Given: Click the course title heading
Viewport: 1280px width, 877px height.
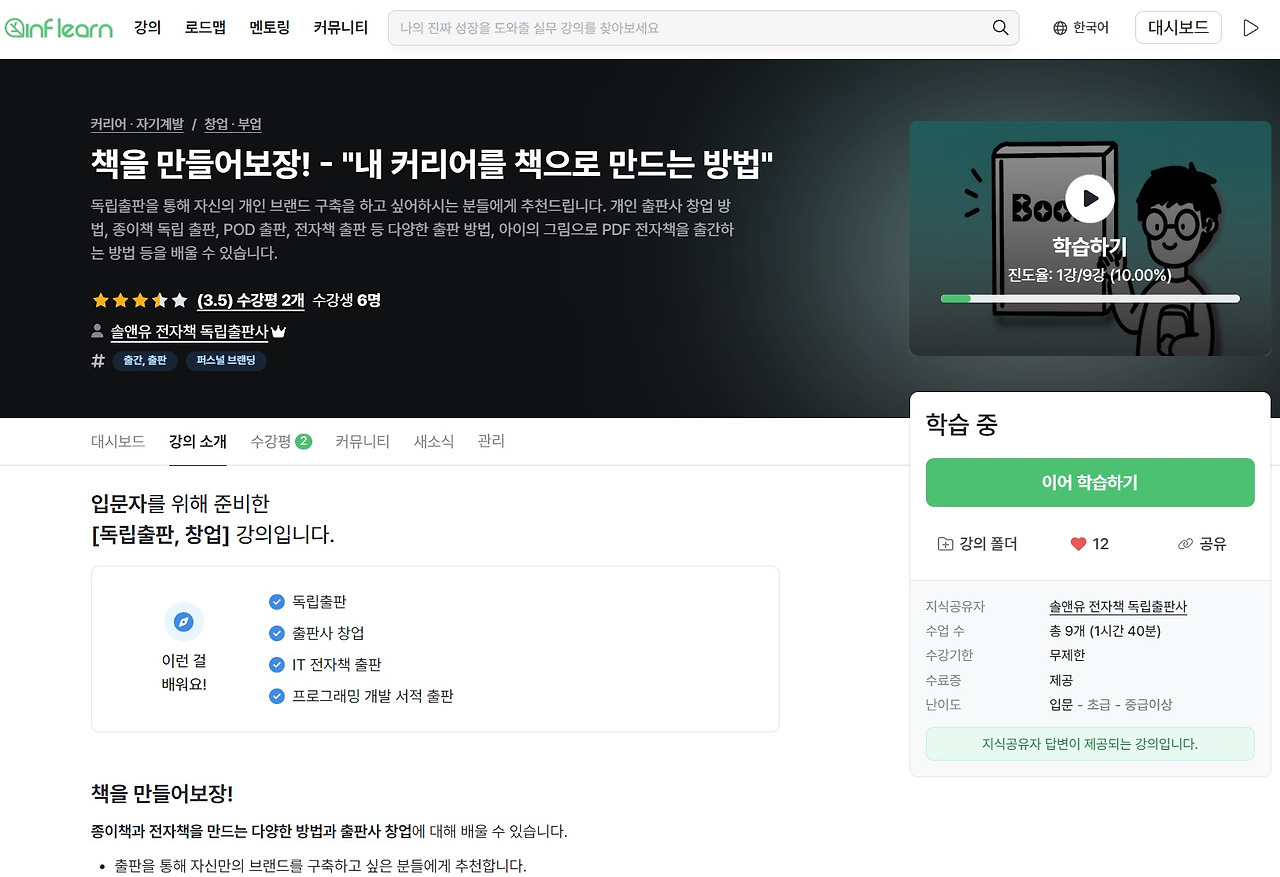Looking at the screenshot, I should [433, 163].
